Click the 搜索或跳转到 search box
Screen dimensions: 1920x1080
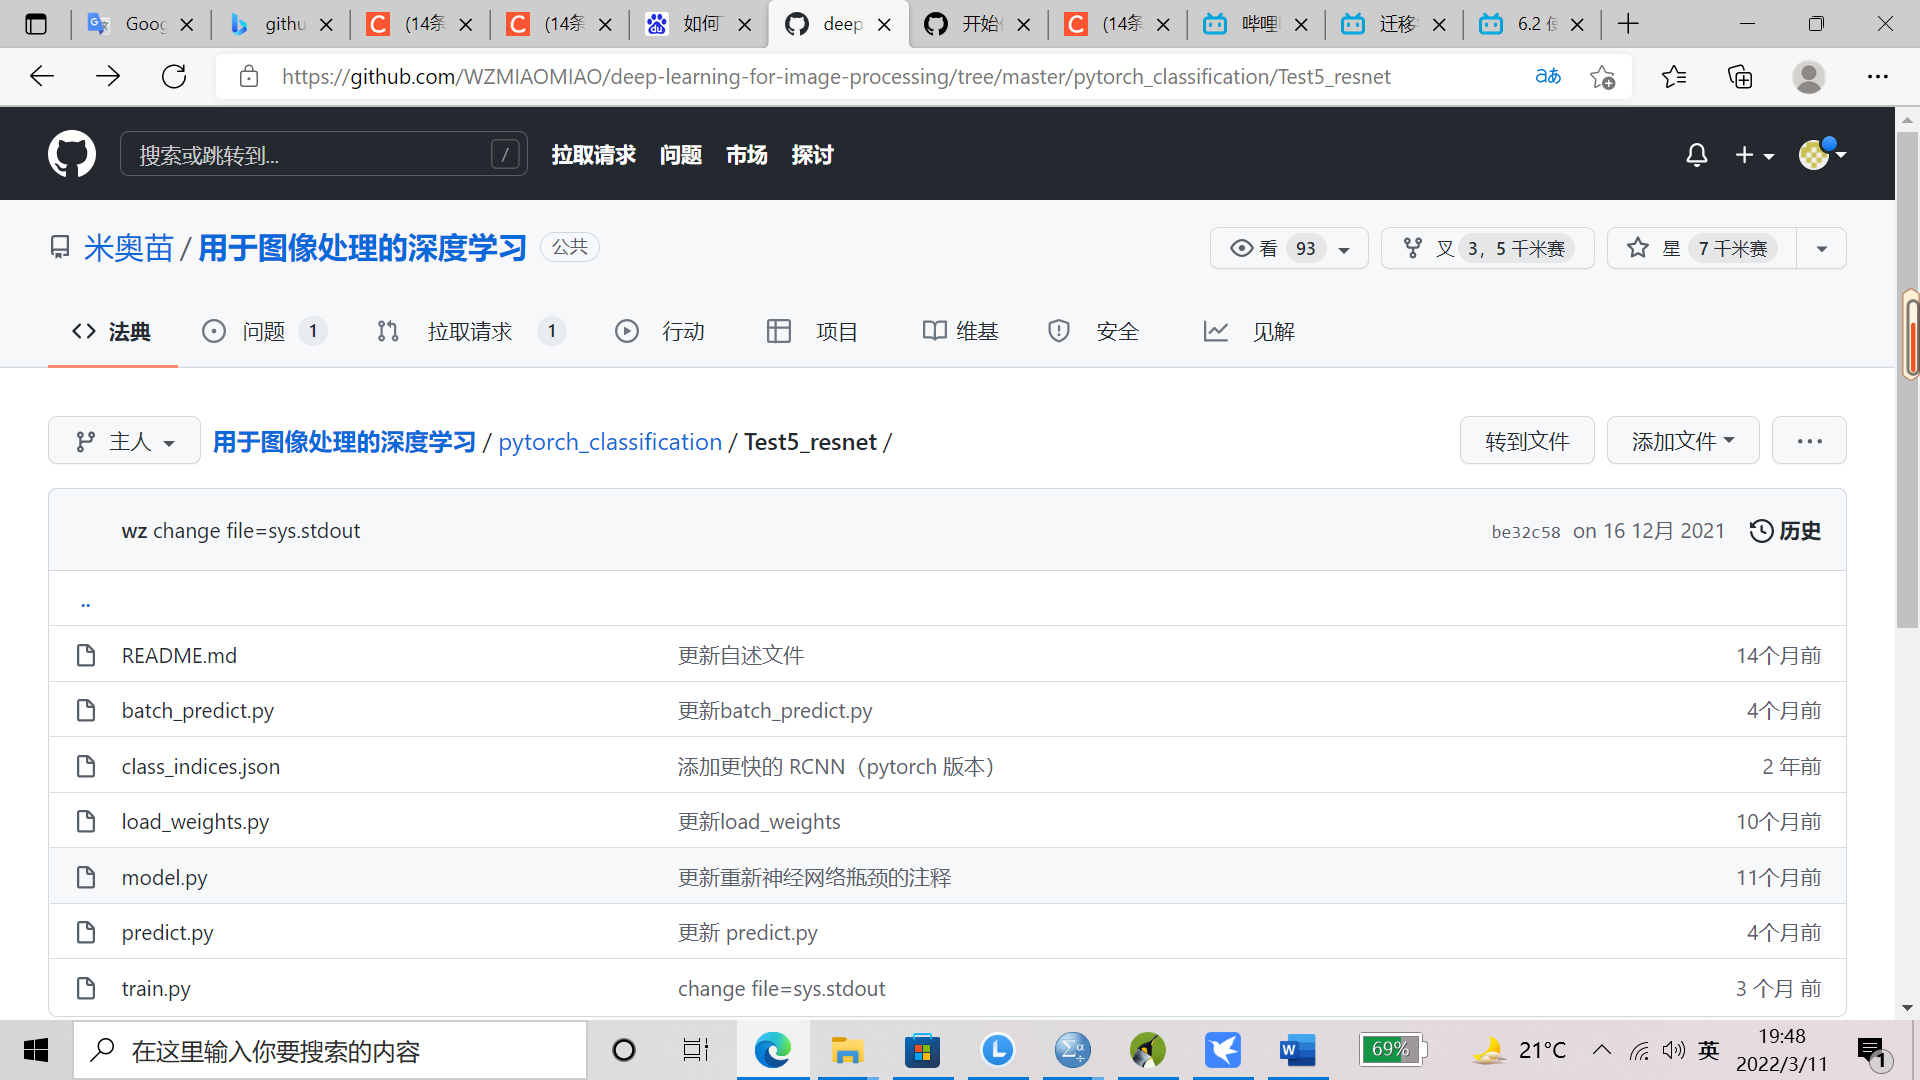coord(323,154)
